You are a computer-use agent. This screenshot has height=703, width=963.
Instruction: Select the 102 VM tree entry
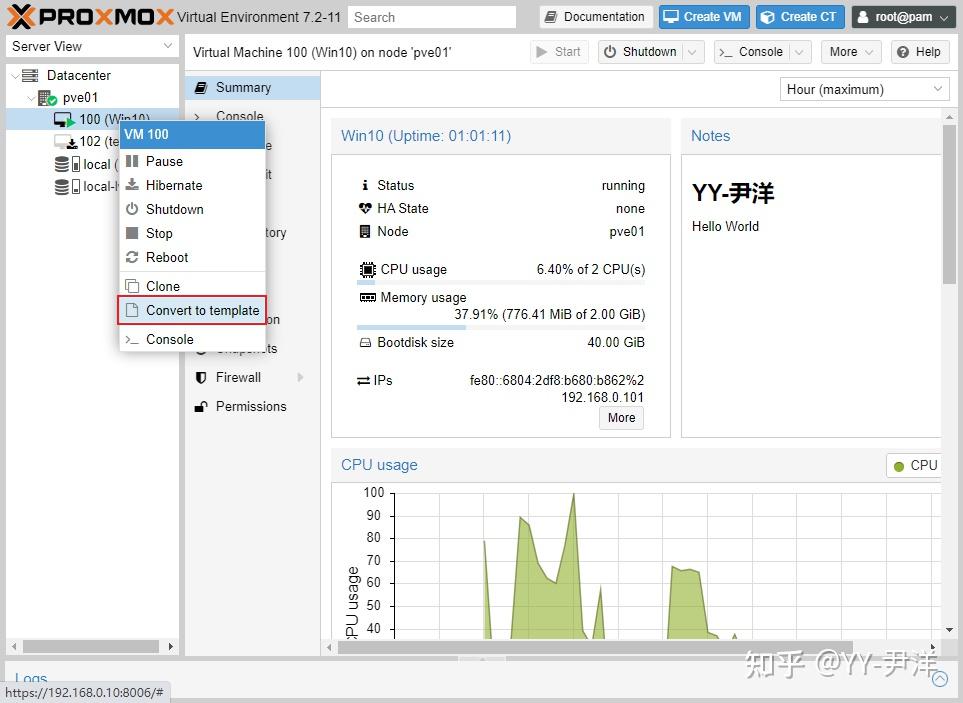(x=92, y=142)
